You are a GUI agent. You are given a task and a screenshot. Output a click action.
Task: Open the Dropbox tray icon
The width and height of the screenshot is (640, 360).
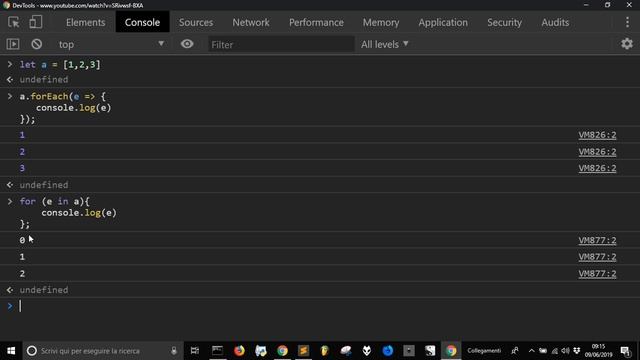pos(576,351)
